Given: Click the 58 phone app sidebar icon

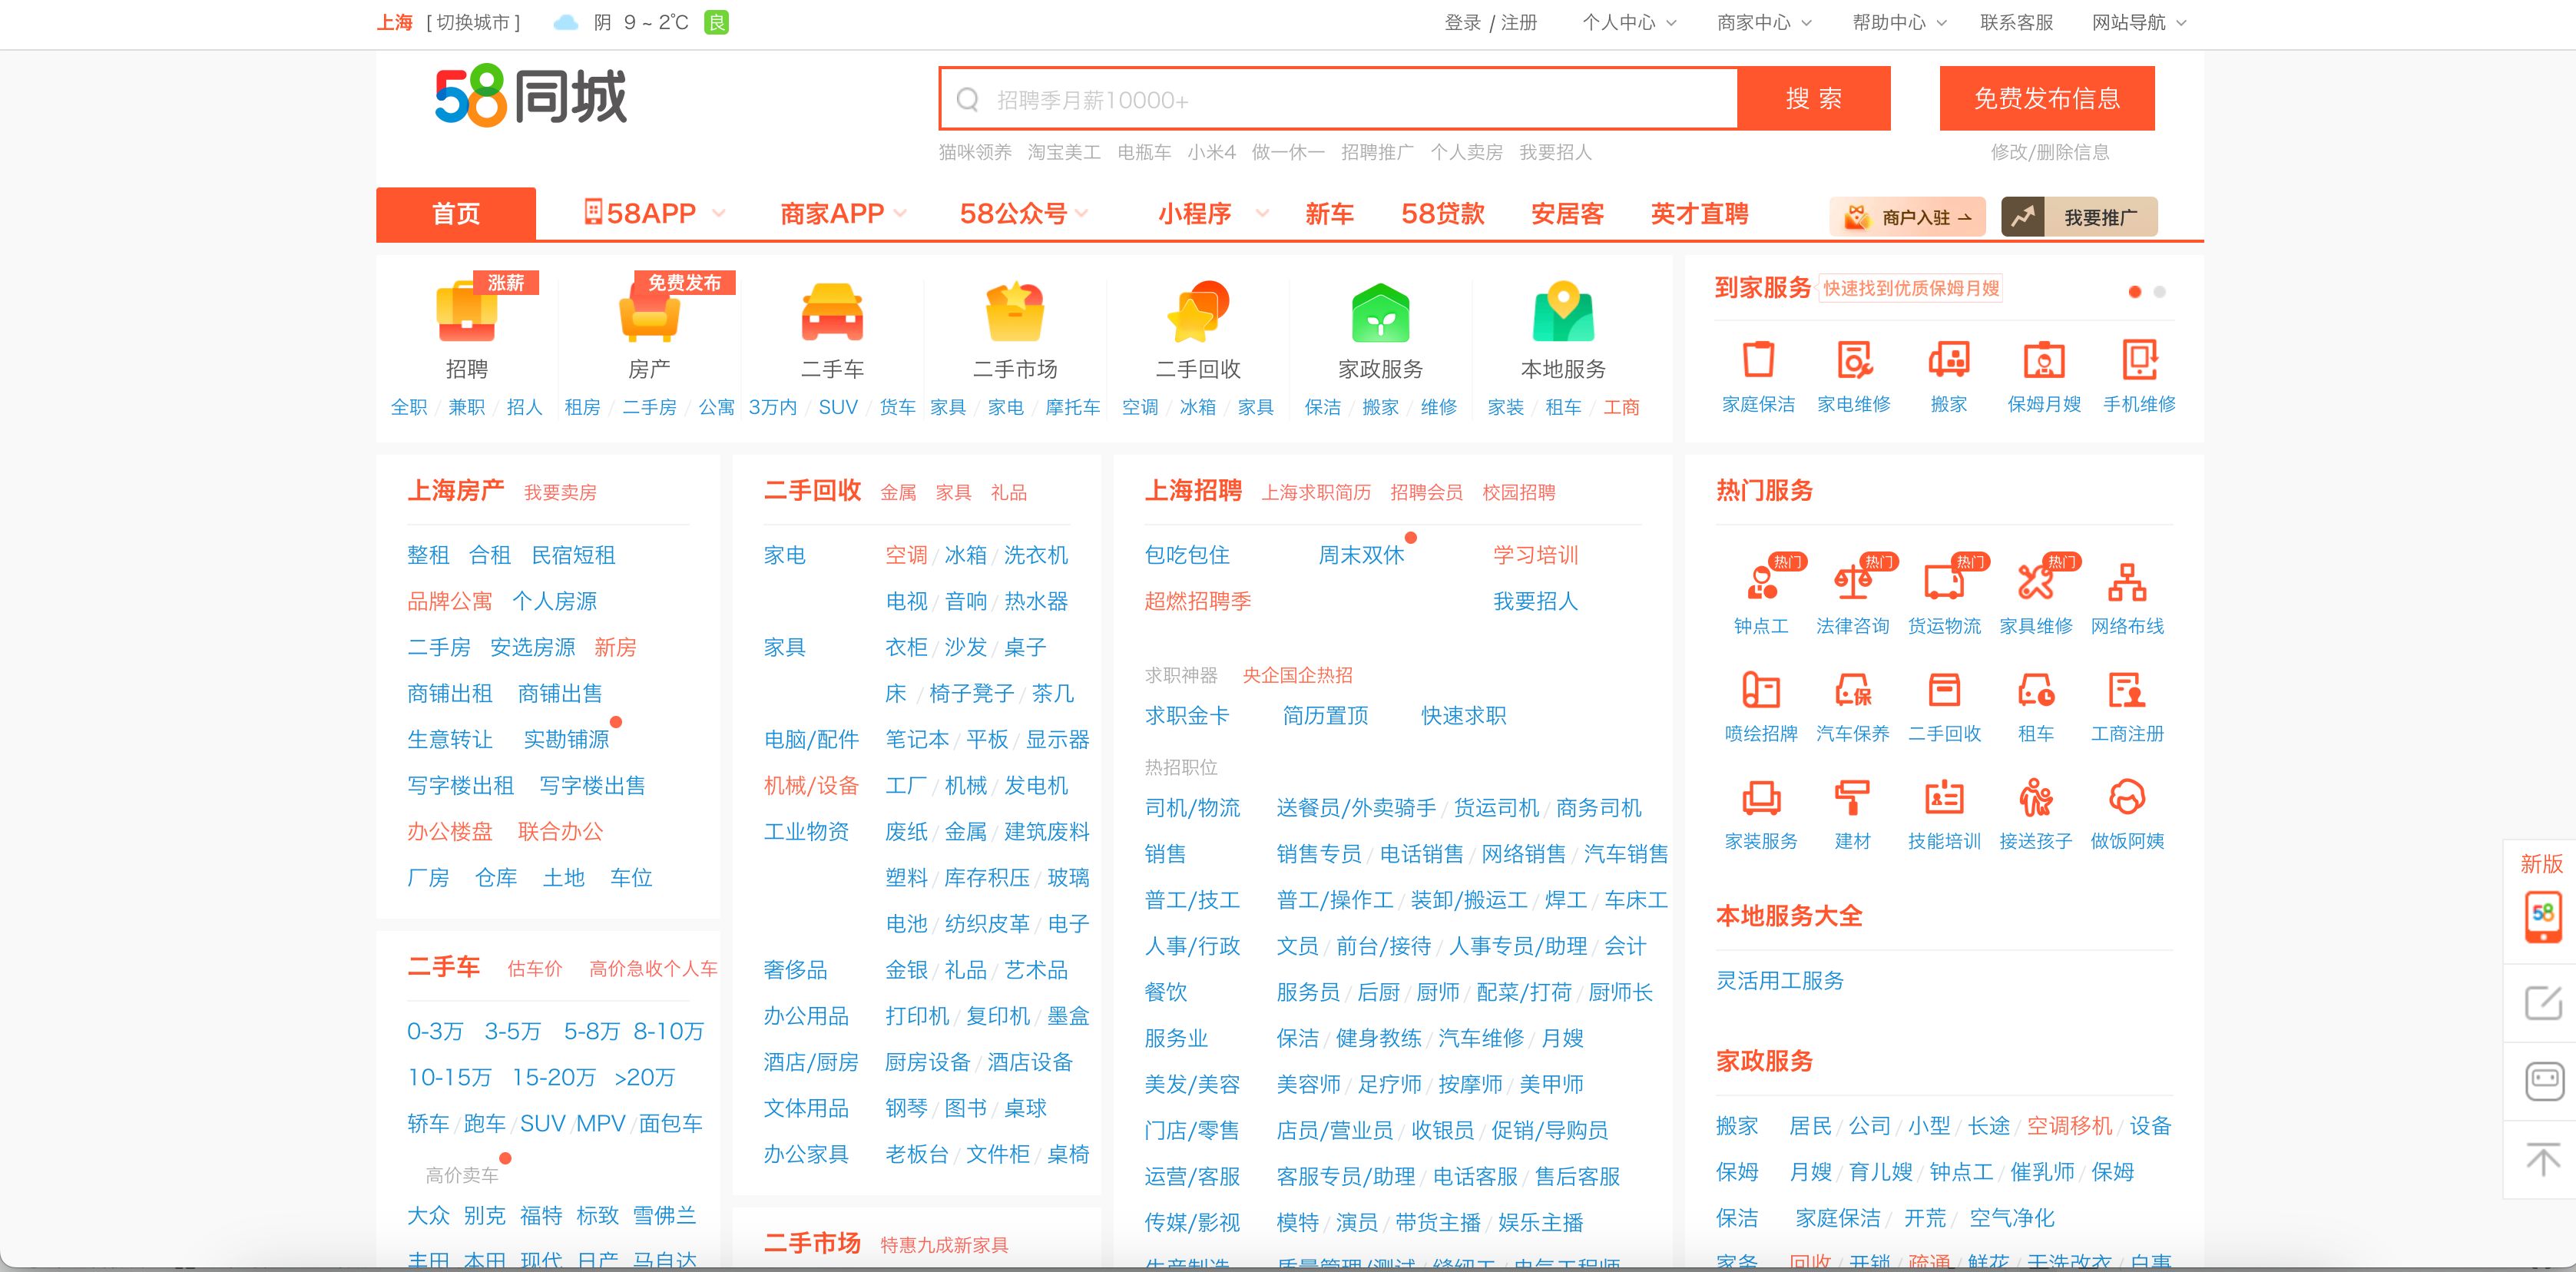Looking at the screenshot, I should pyautogui.click(x=2543, y=916).
